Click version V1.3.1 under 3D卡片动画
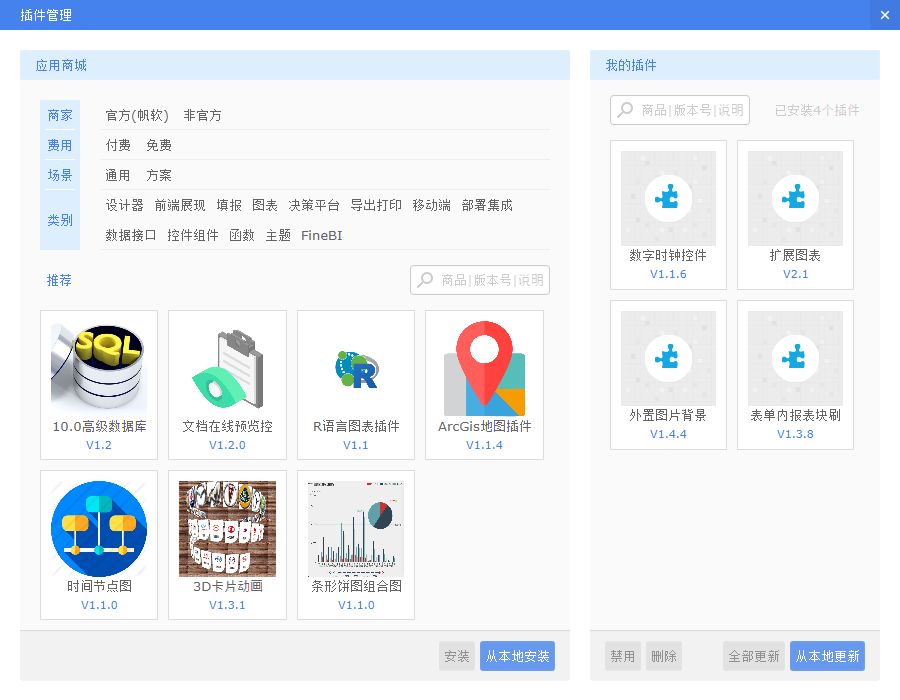This screenshot has height=700, width=900. 227,605
